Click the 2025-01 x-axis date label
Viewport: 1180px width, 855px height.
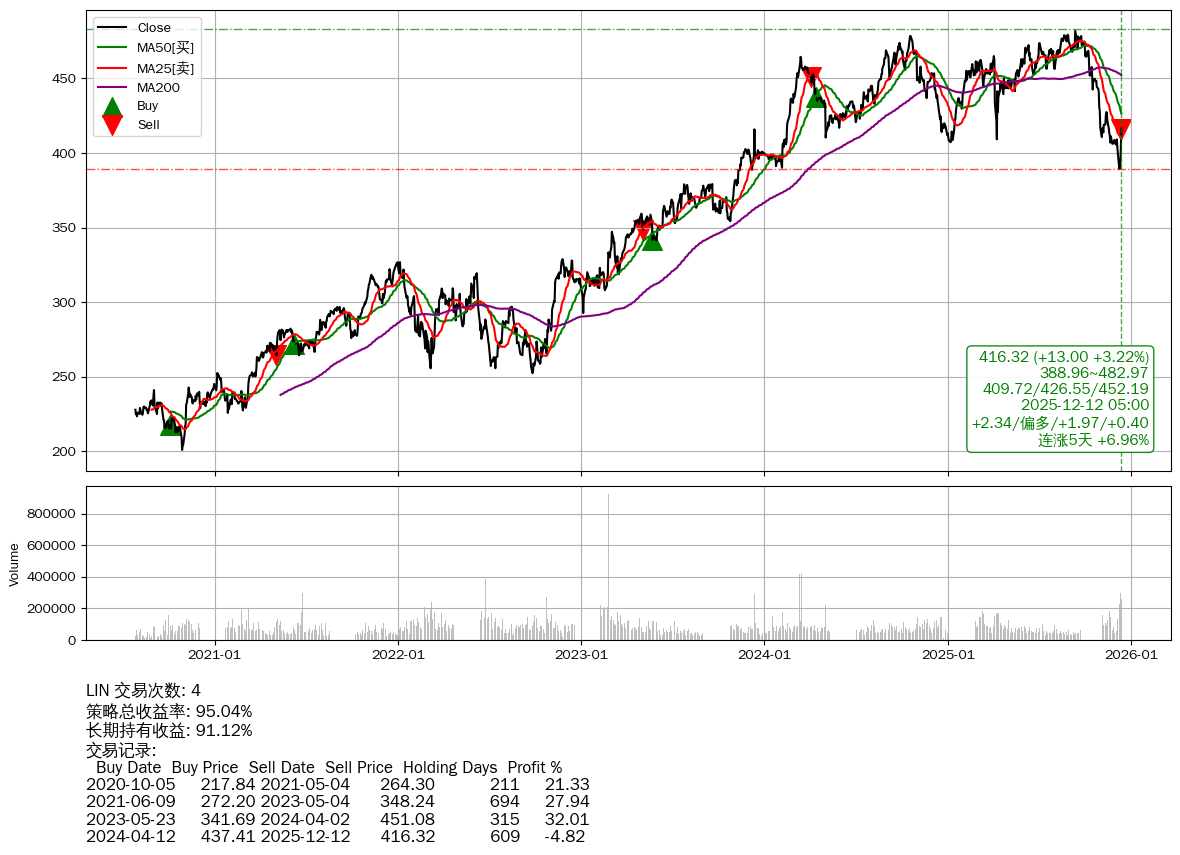[x=948, y=655]
